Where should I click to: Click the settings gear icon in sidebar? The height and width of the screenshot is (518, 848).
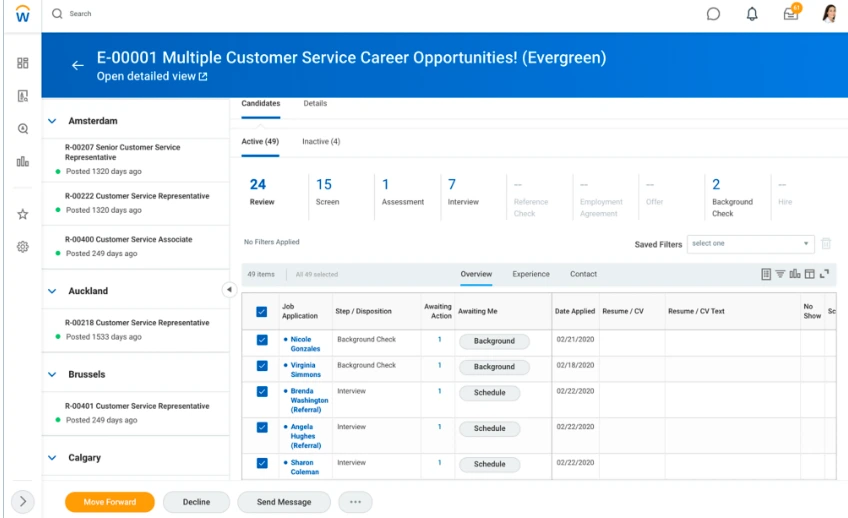pos(23,247)
